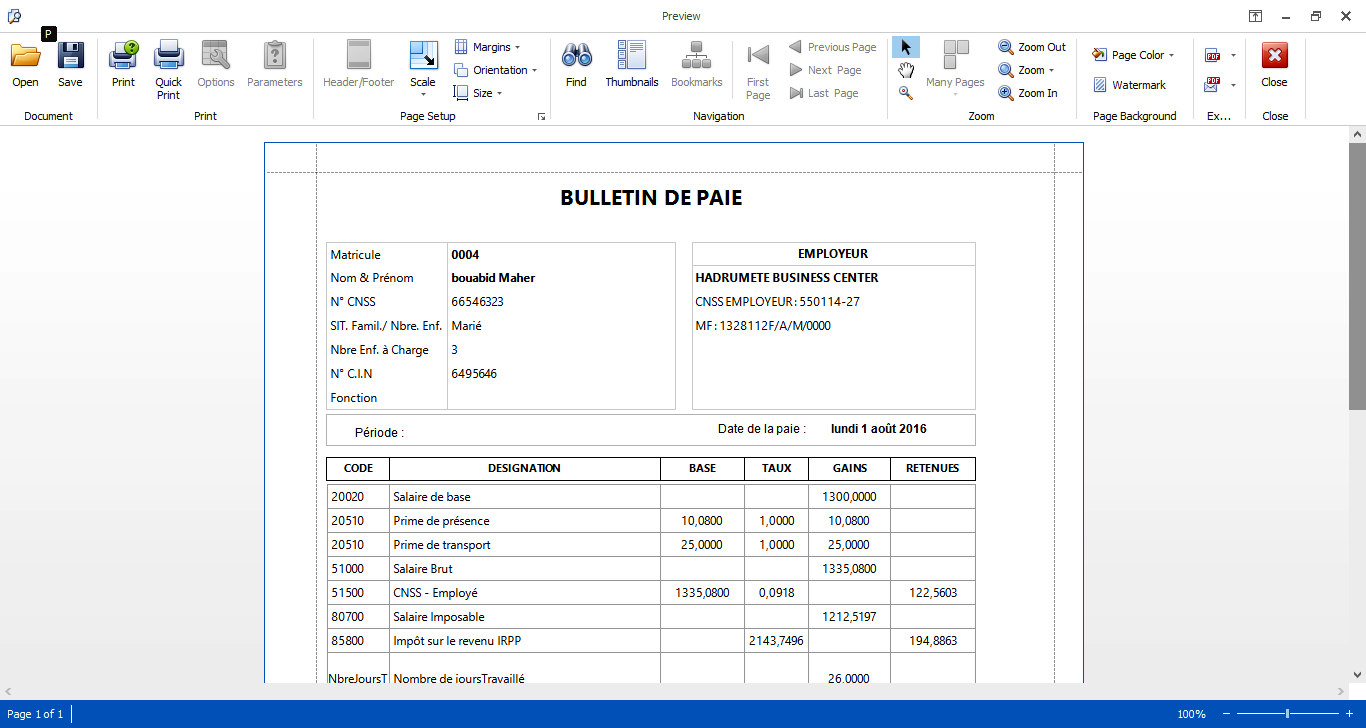Click the name 'bouabid Maher'
Image resolution: width=1366 pixels, height=728 pixels.
493,278
